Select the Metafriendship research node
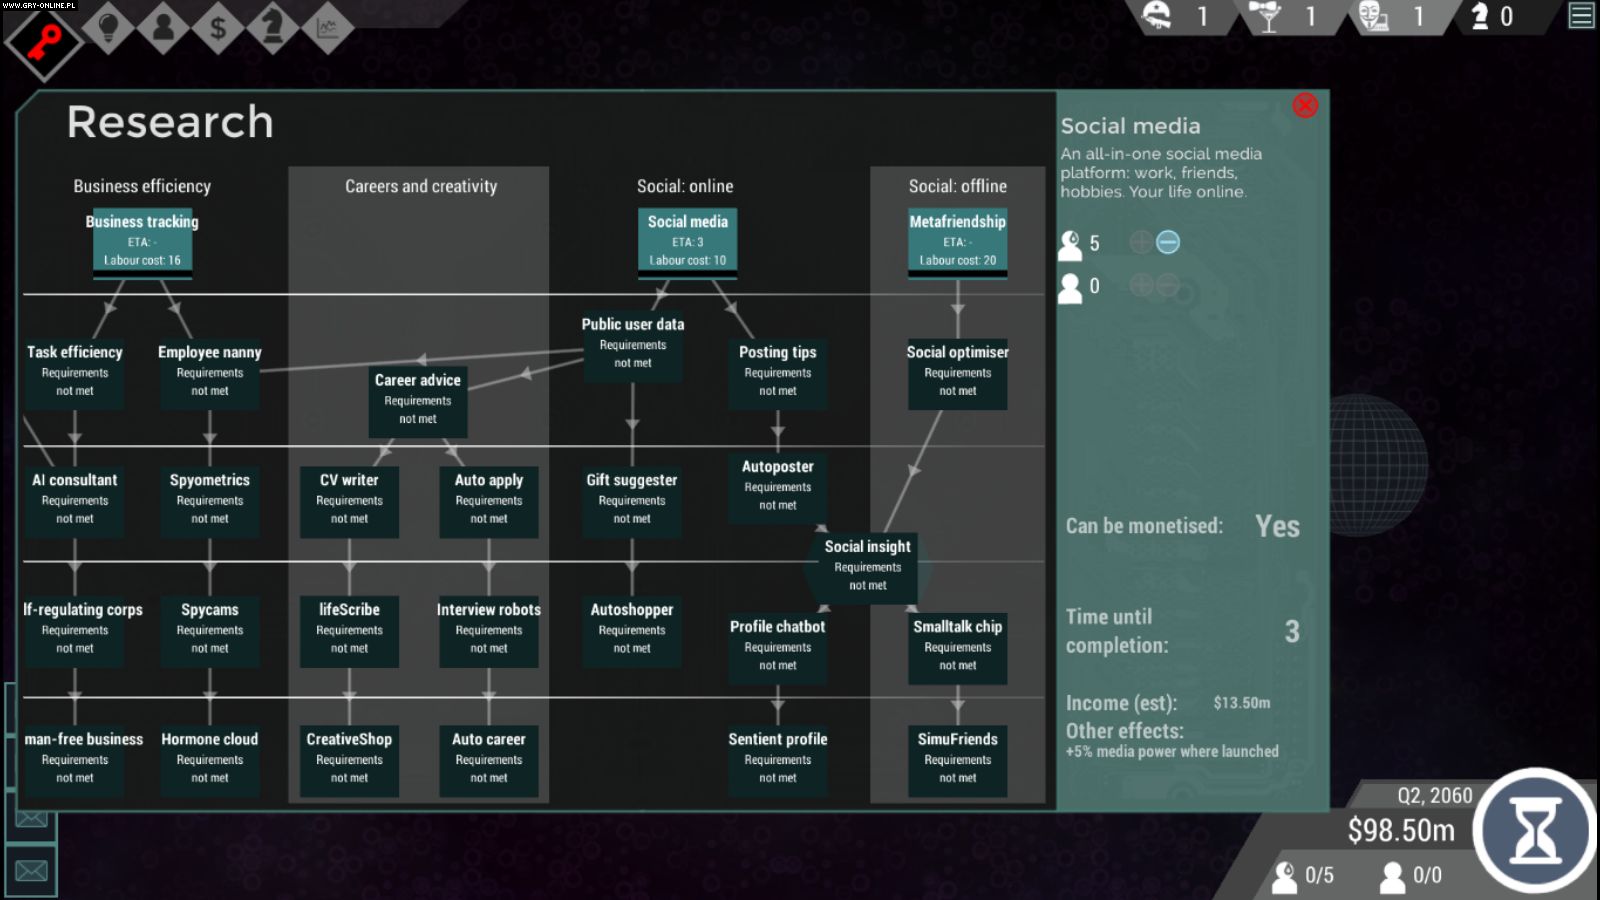 (x=957, y=241)
